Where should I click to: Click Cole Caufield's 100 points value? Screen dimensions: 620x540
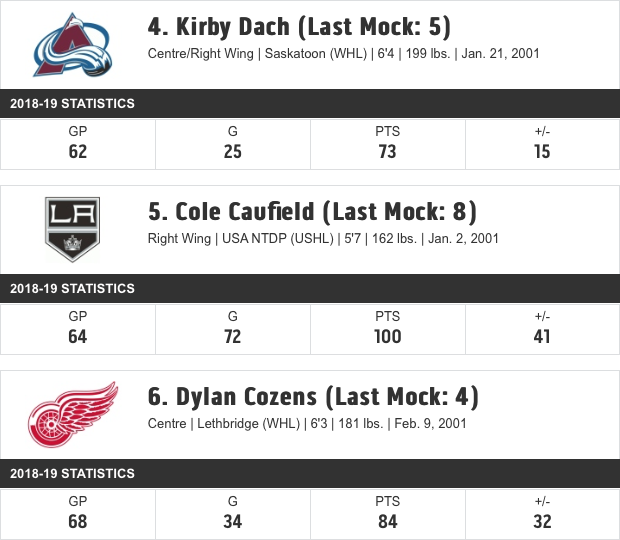click(x=388, y=337)
